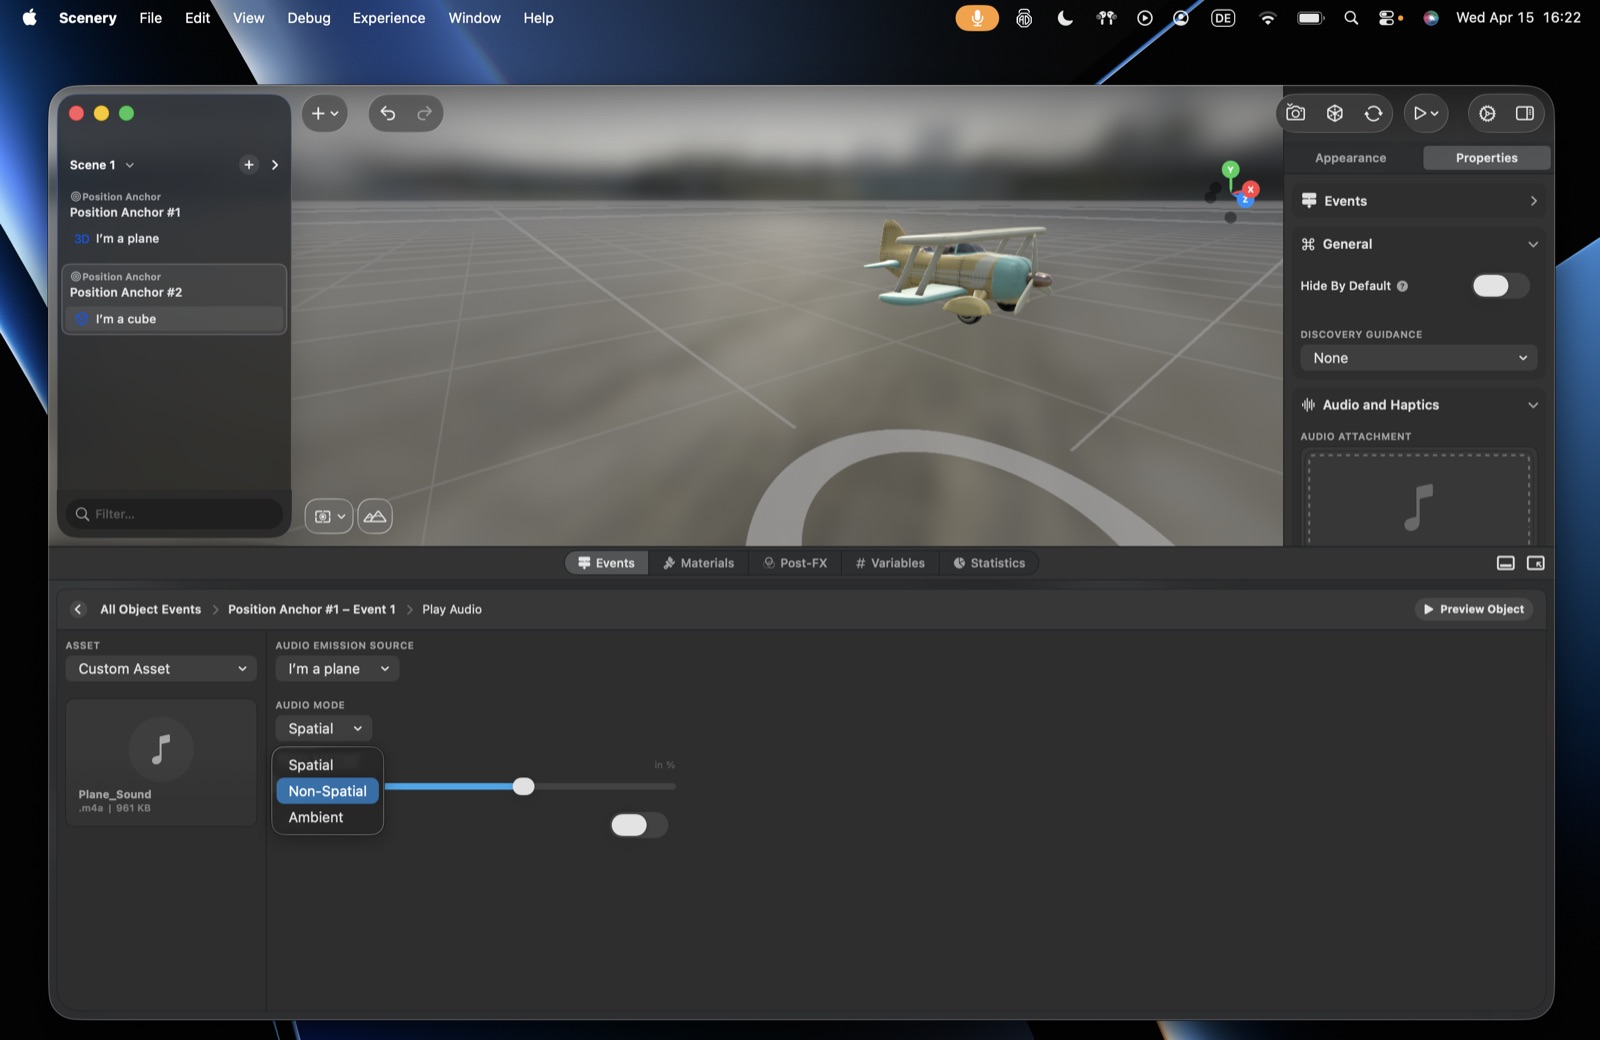
Task: Open the add object plus menu
Action: click(325, 114)
